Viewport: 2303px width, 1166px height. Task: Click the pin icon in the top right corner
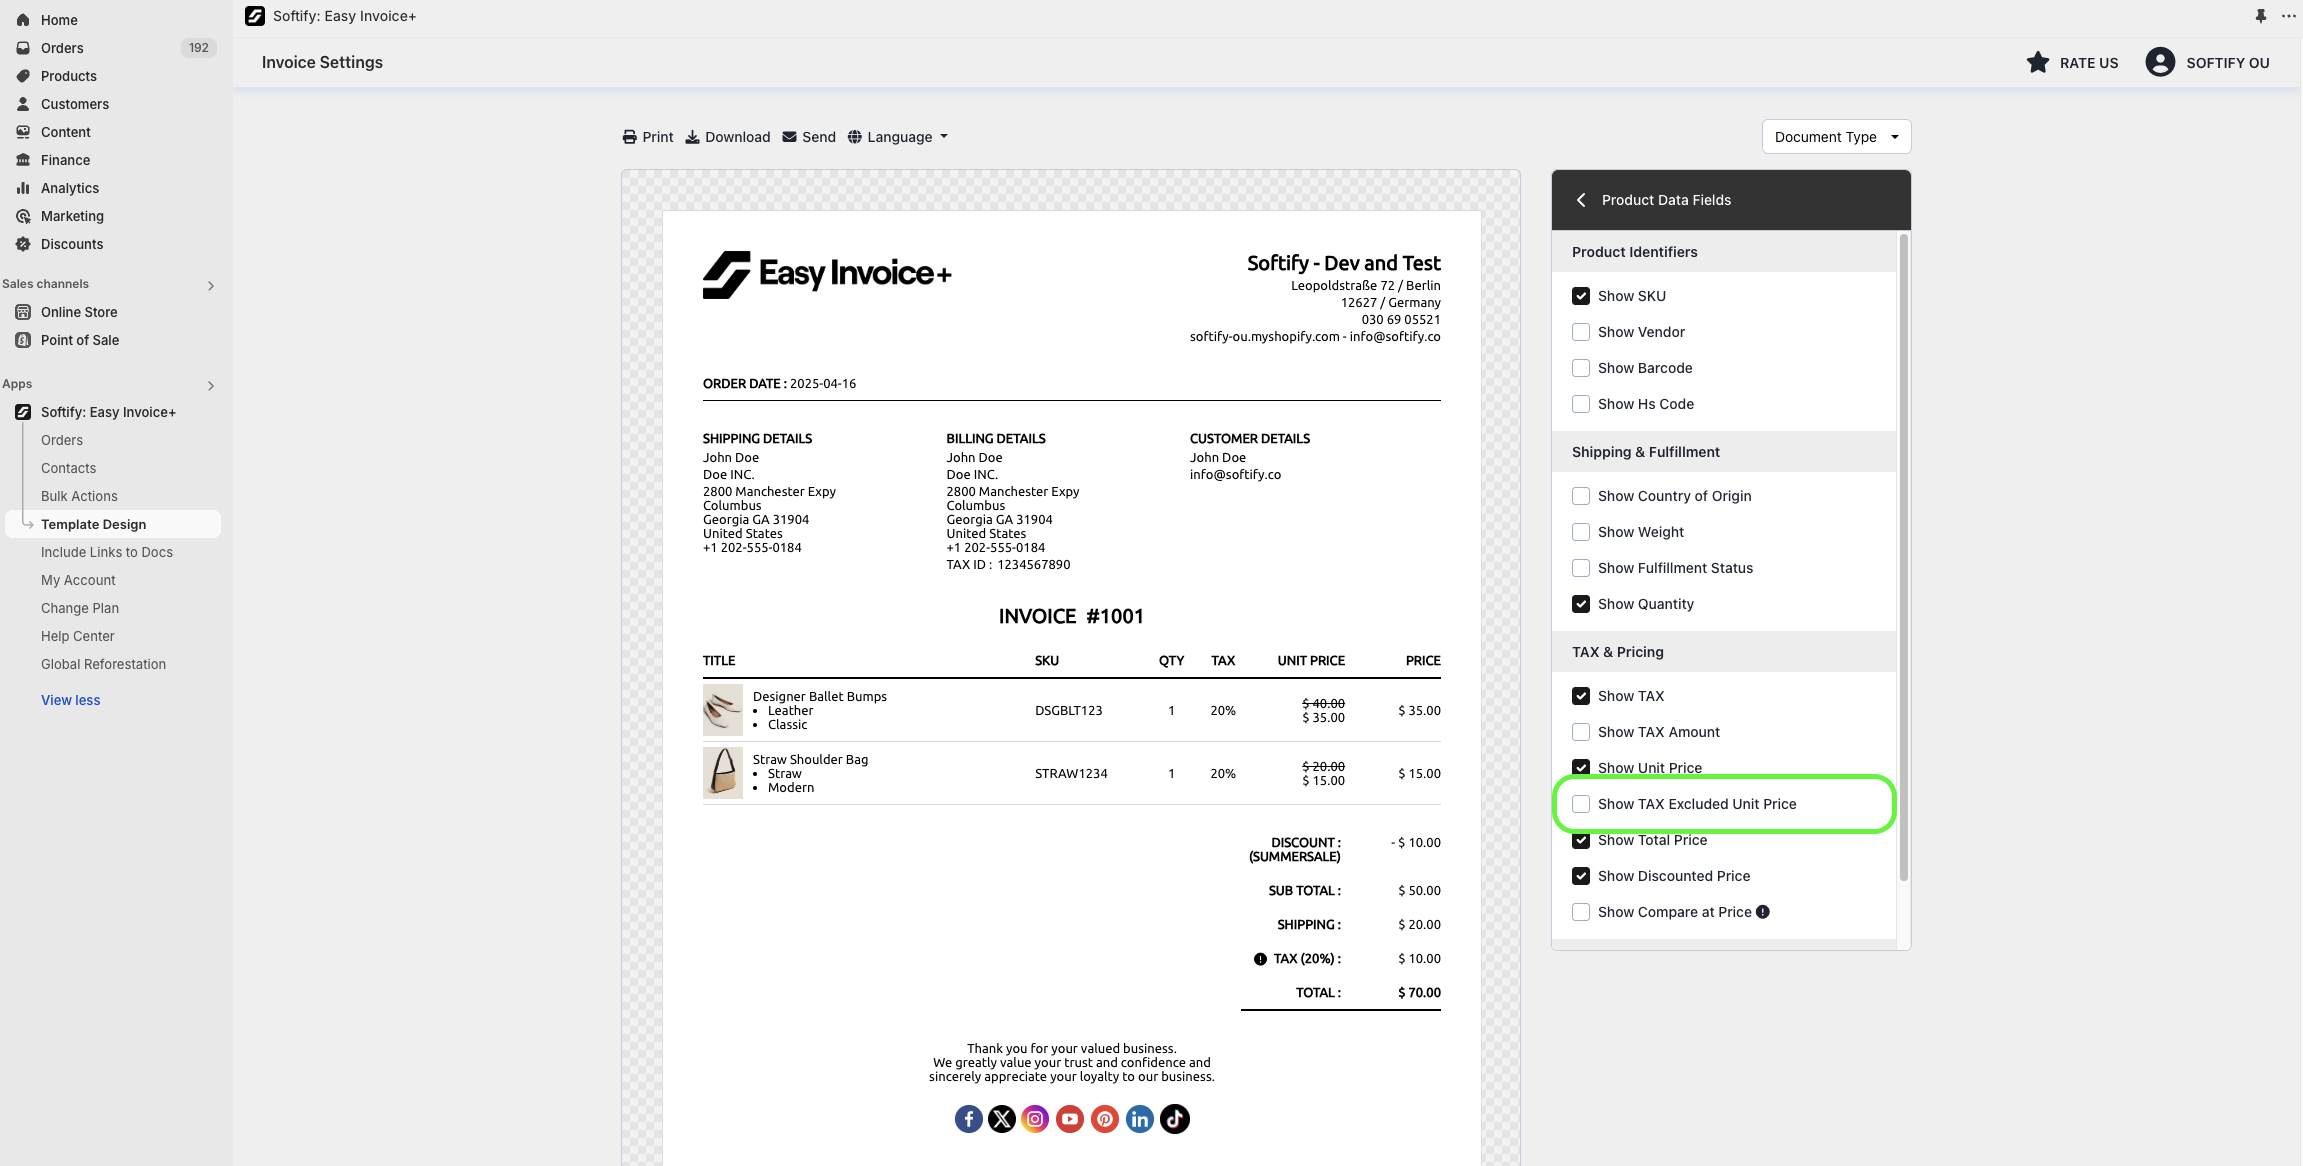[x=2260, y=16]
